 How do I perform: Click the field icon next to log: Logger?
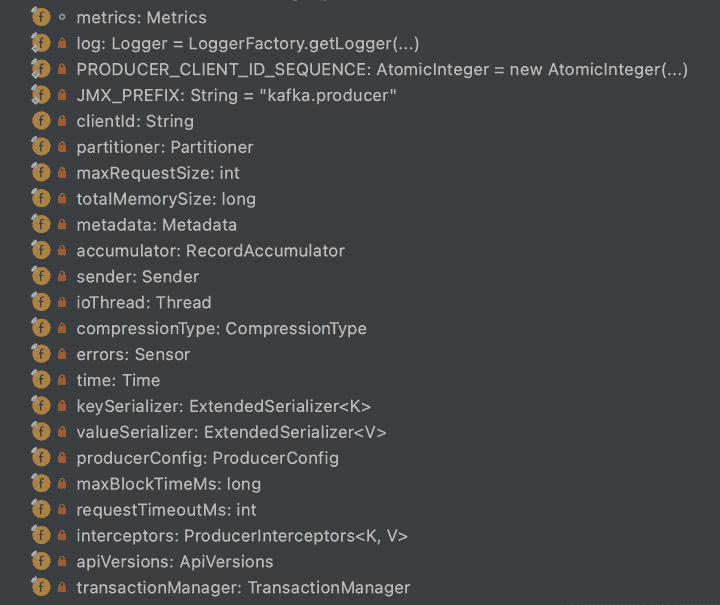coord(41,43)
